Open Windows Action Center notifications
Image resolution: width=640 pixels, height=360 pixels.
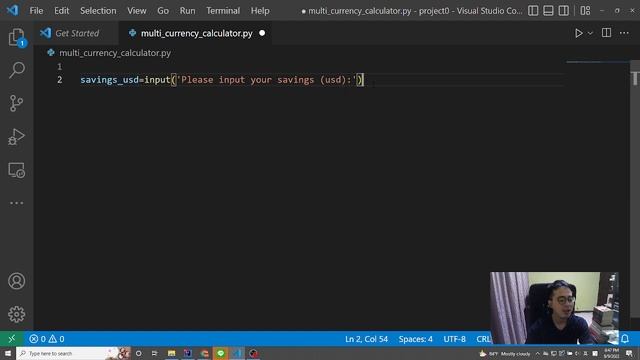(629, 353)
